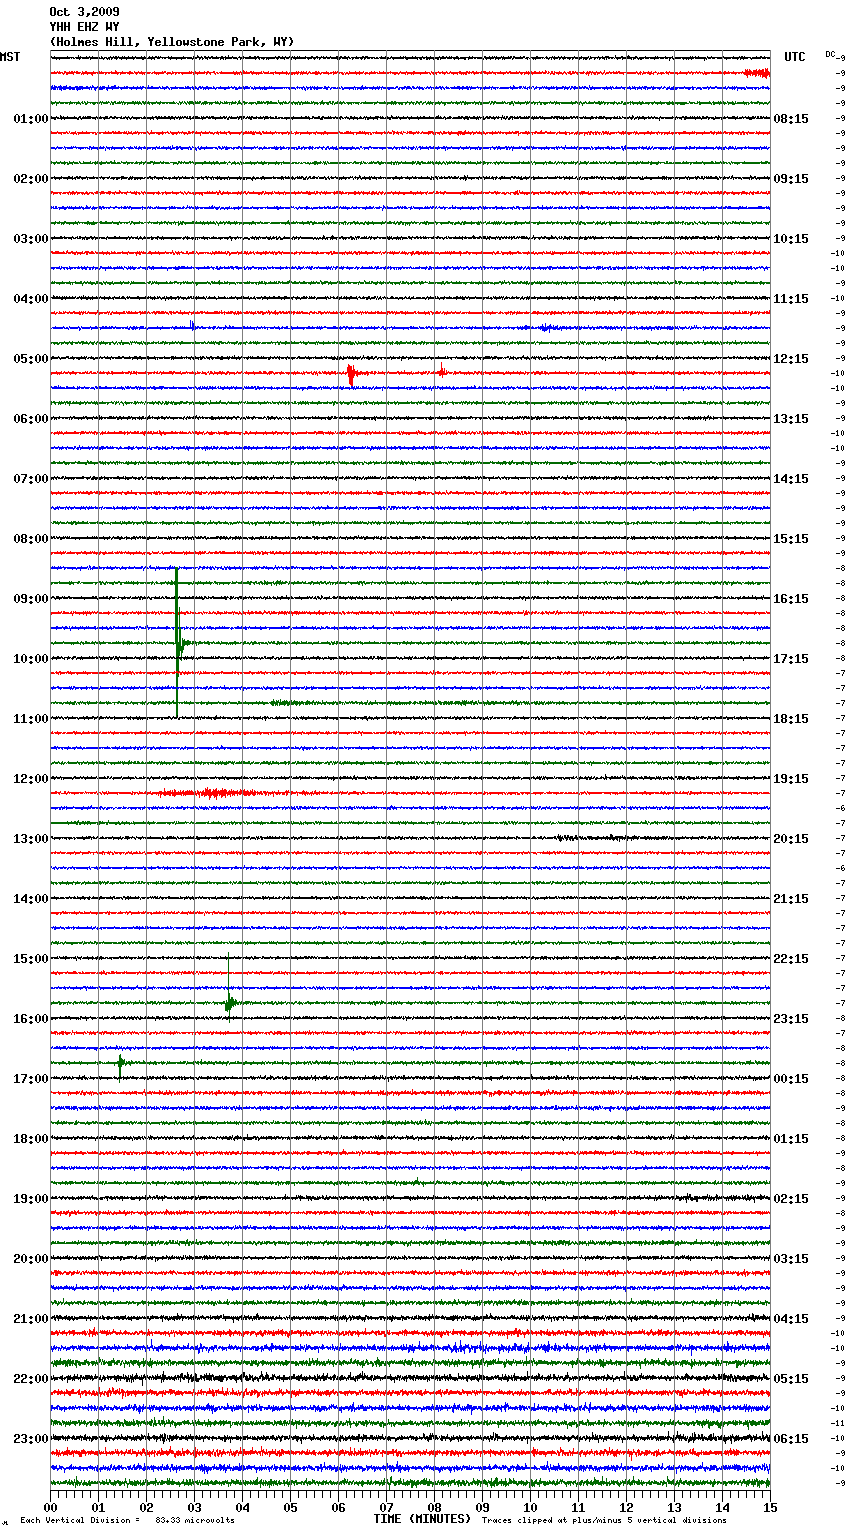Image resolution: width=850 pixels, height=1534 pixels.
Task: Select the 06:00 MST row label
Action: click(x=31, y=419)
